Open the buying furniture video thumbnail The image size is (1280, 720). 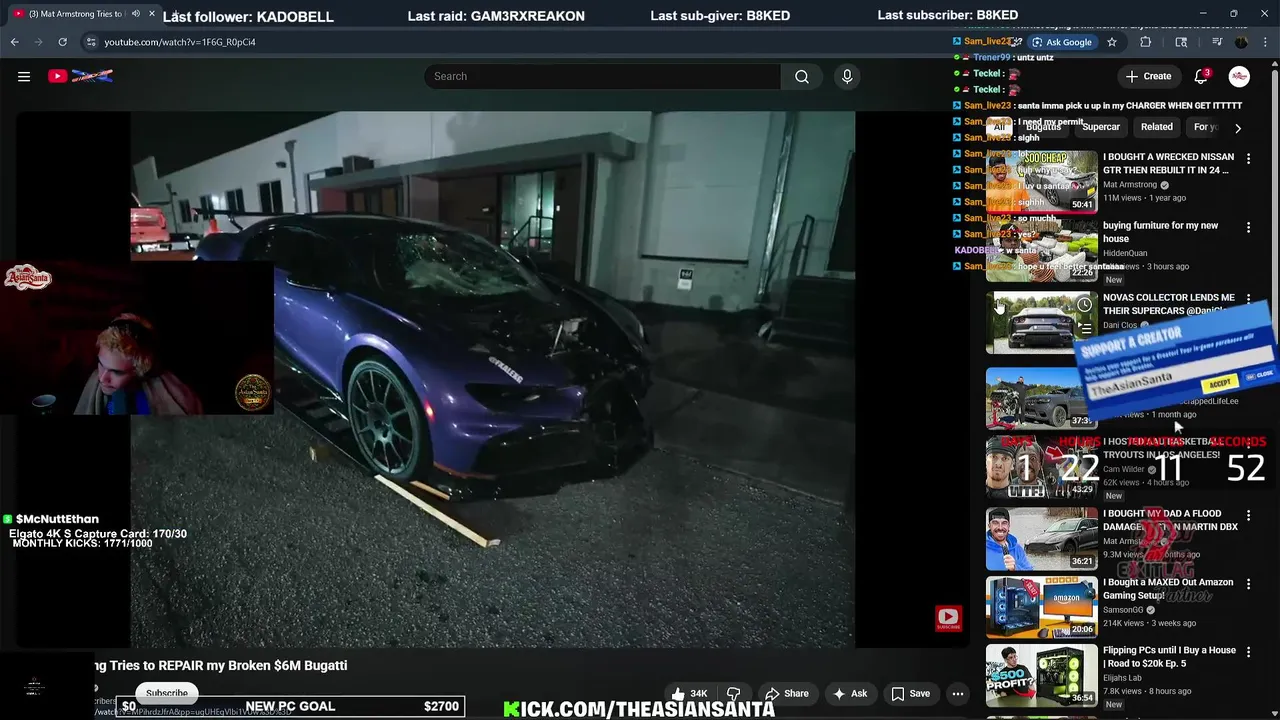tap(1041, 250)
